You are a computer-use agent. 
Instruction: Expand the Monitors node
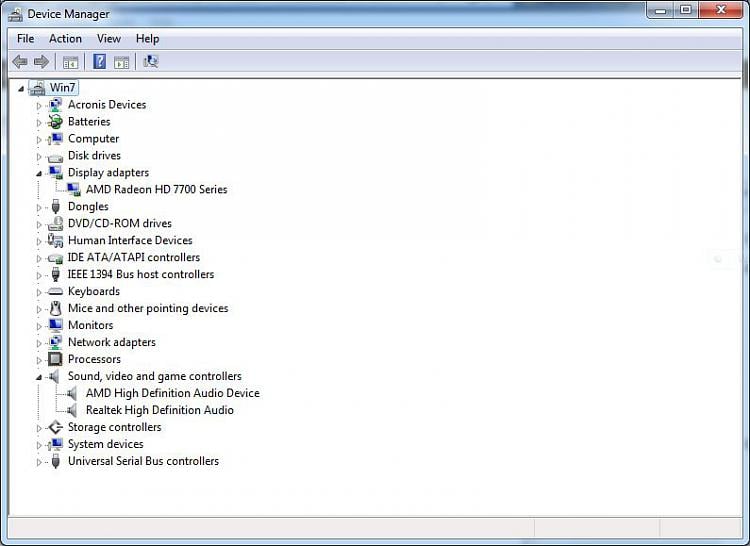tap(39, 326)
